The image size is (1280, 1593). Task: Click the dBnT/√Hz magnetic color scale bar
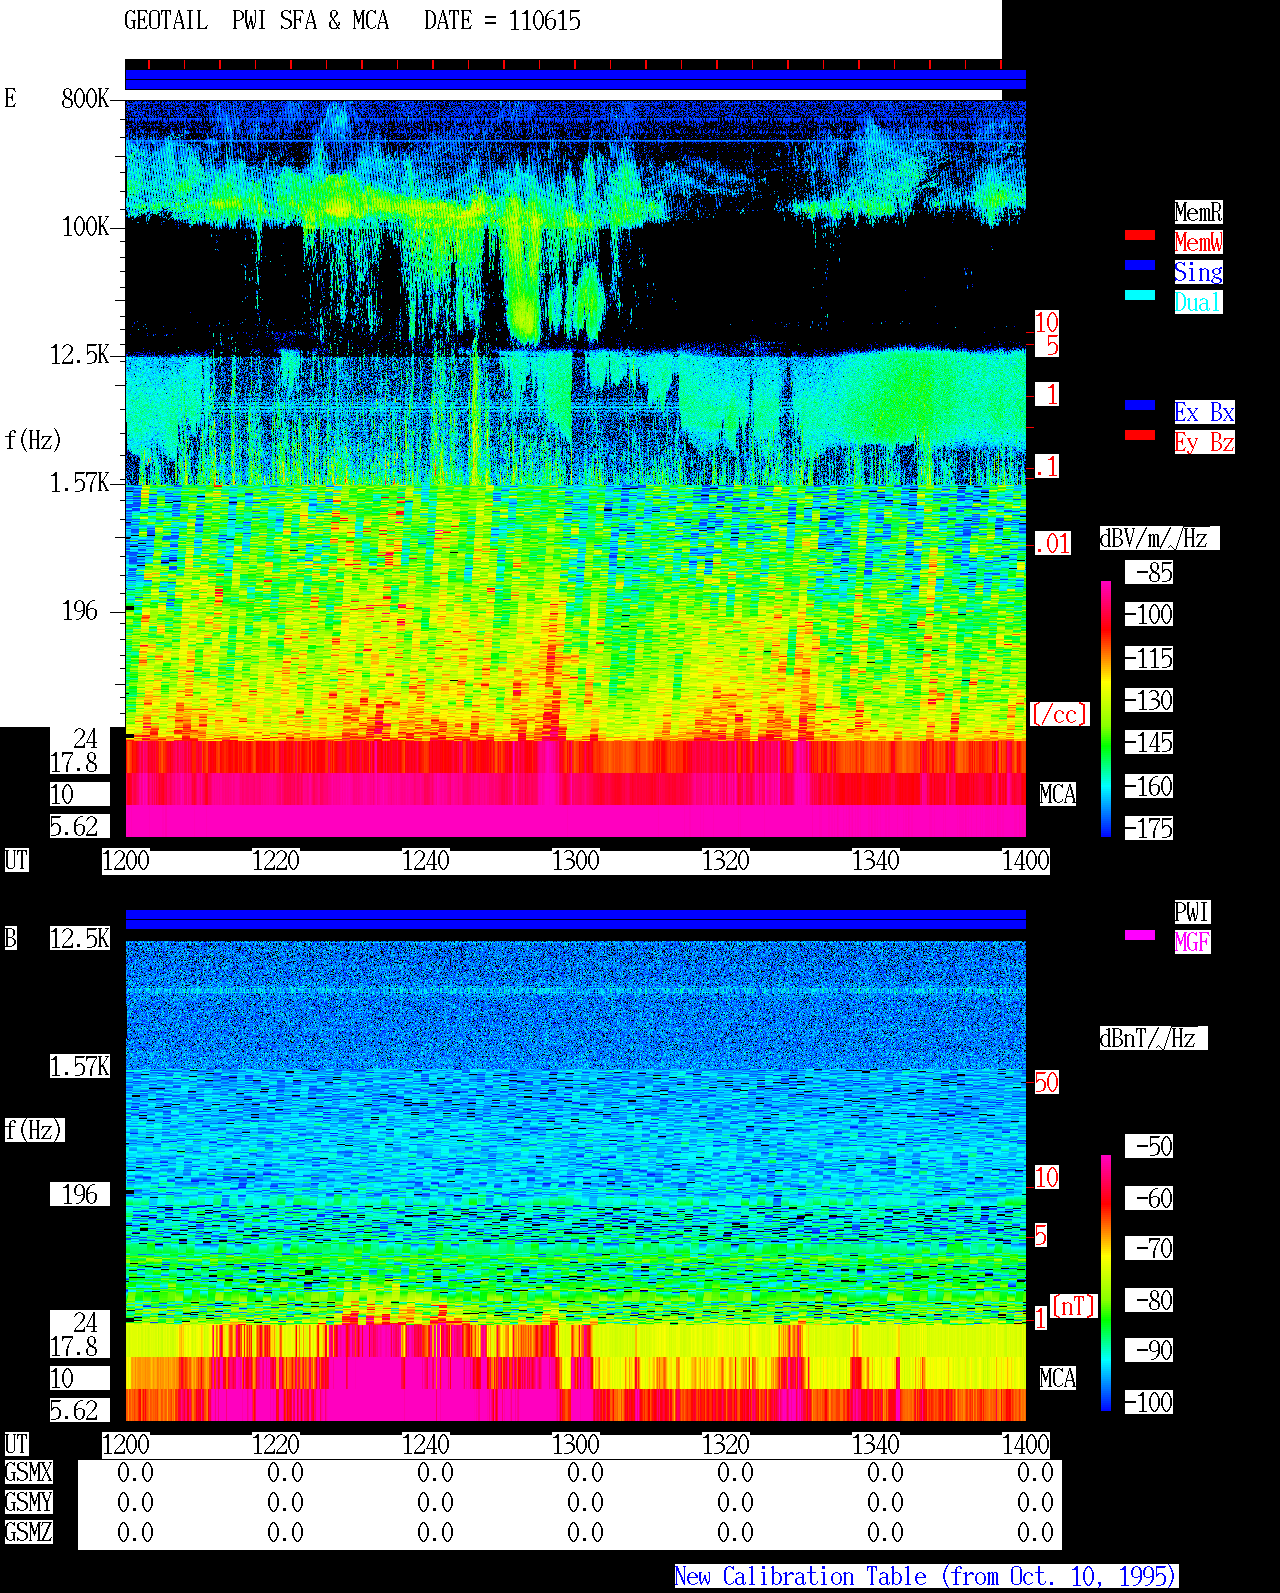[1106, 1283]
